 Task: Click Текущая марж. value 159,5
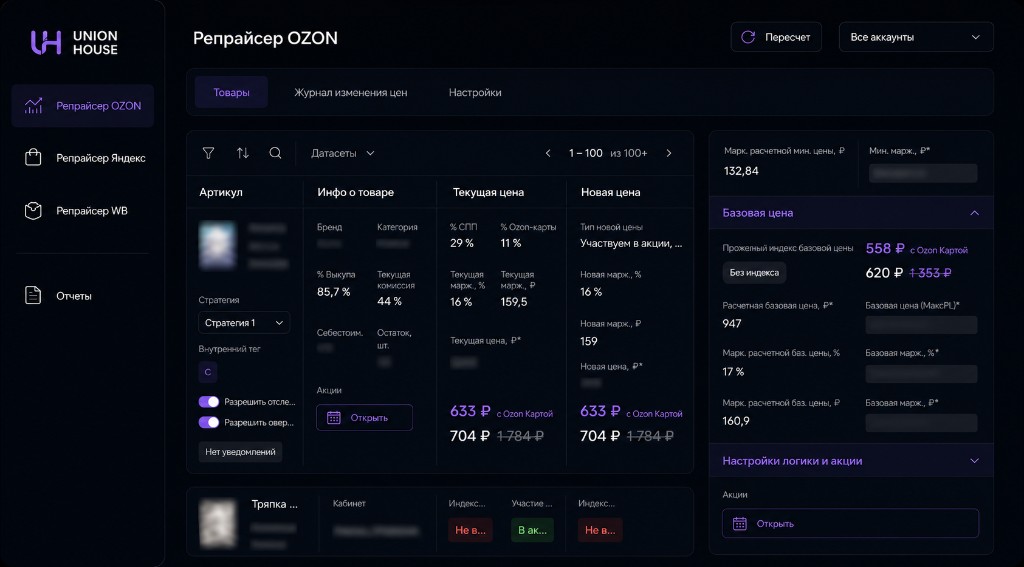pyautogui.click(x=513, y=302)
